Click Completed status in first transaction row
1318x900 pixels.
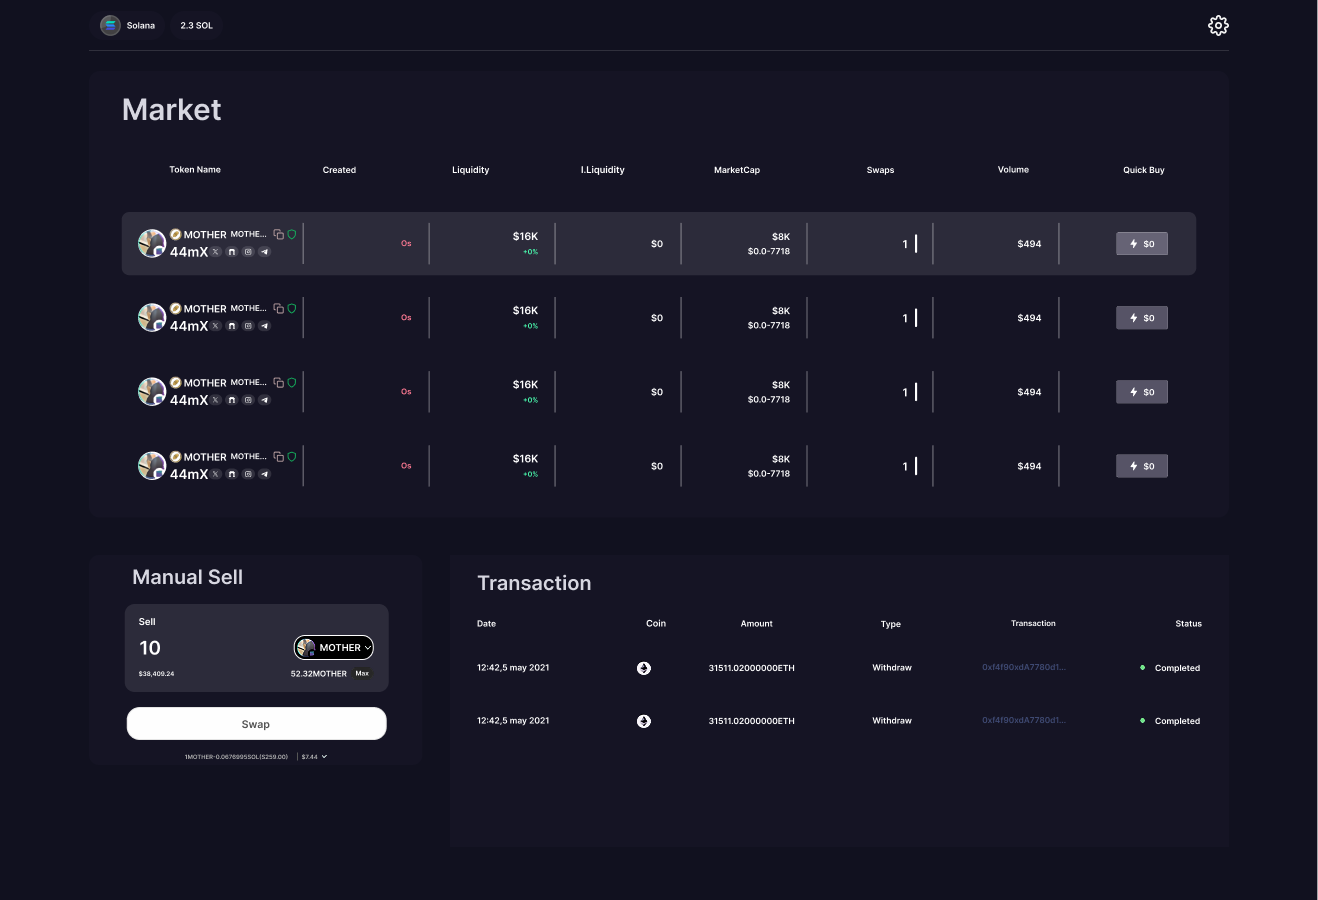click(1170, 668)
